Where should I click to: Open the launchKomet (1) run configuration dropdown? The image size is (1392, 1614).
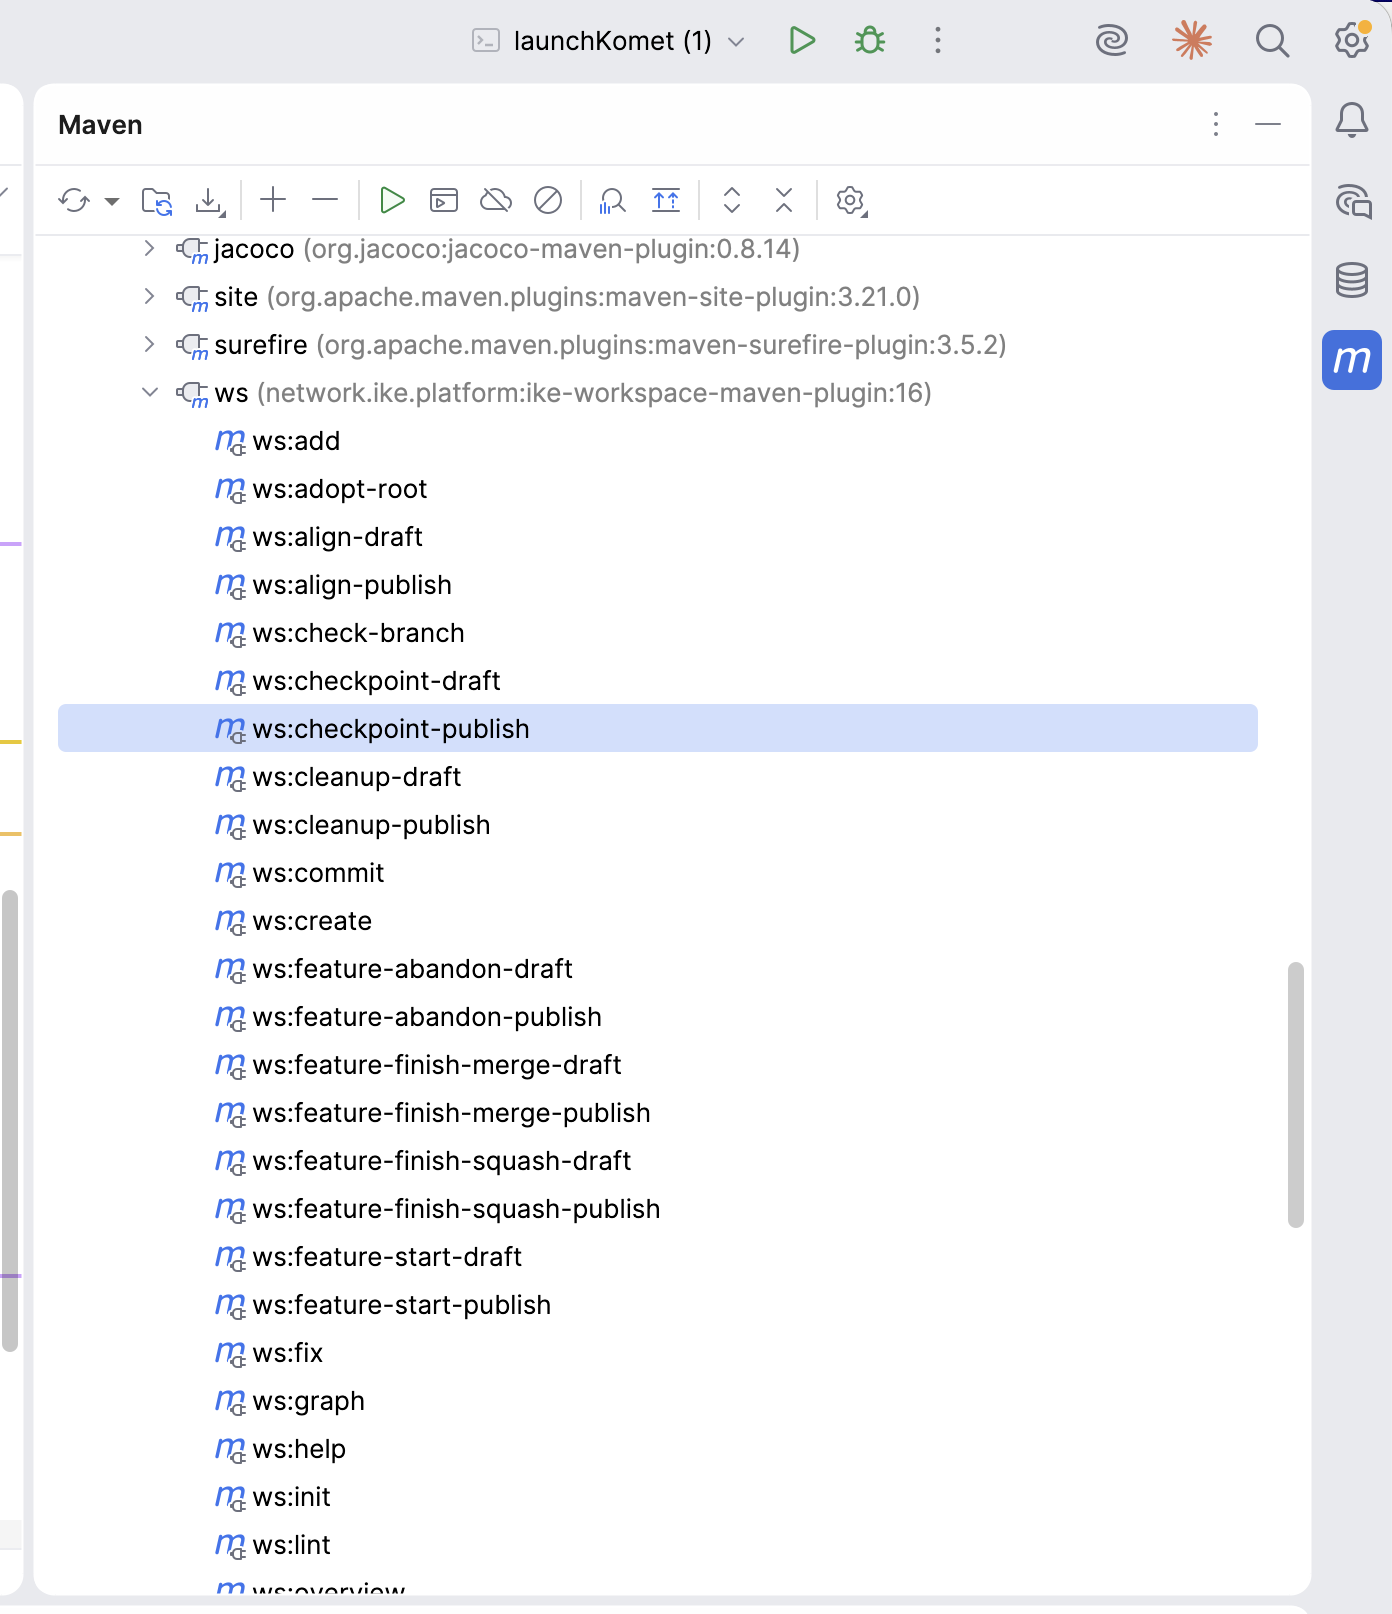pyautogui.click(x=610, y=41)
